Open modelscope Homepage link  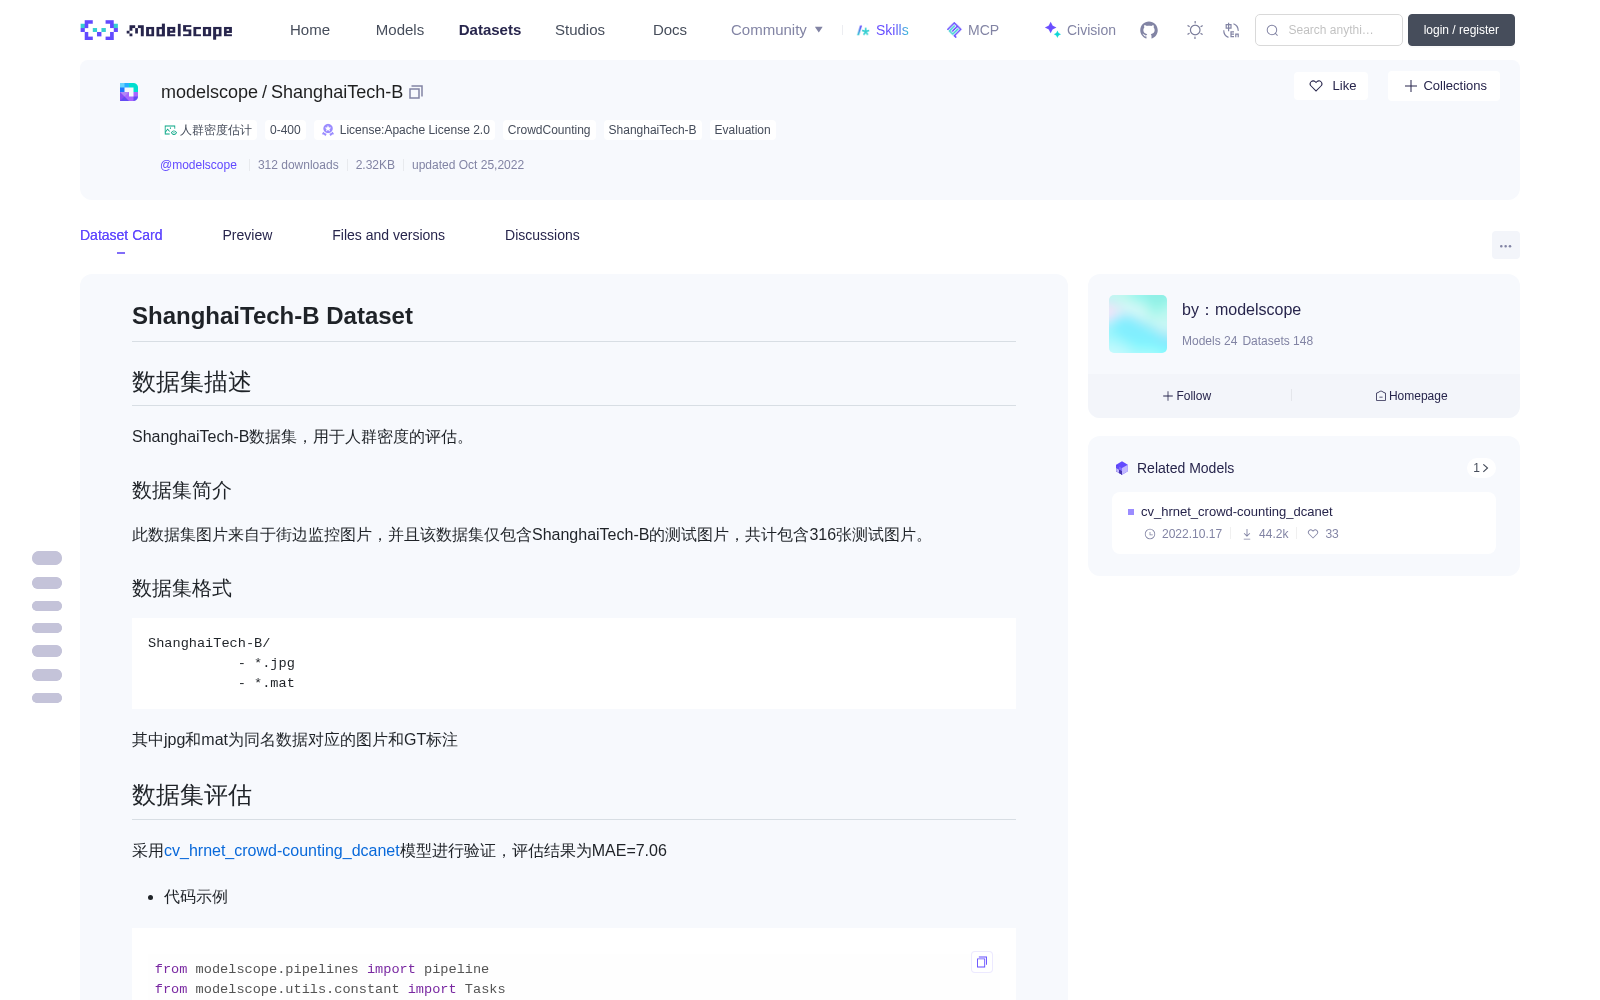point(1411,396)
